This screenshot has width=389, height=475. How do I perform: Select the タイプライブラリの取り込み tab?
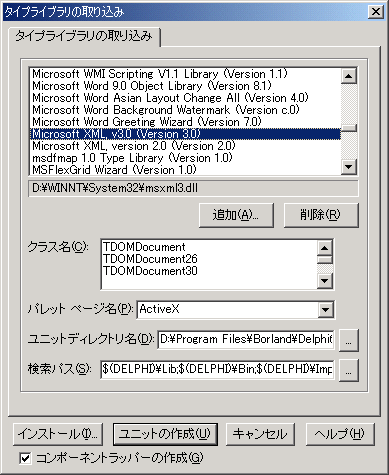[84, 36]
